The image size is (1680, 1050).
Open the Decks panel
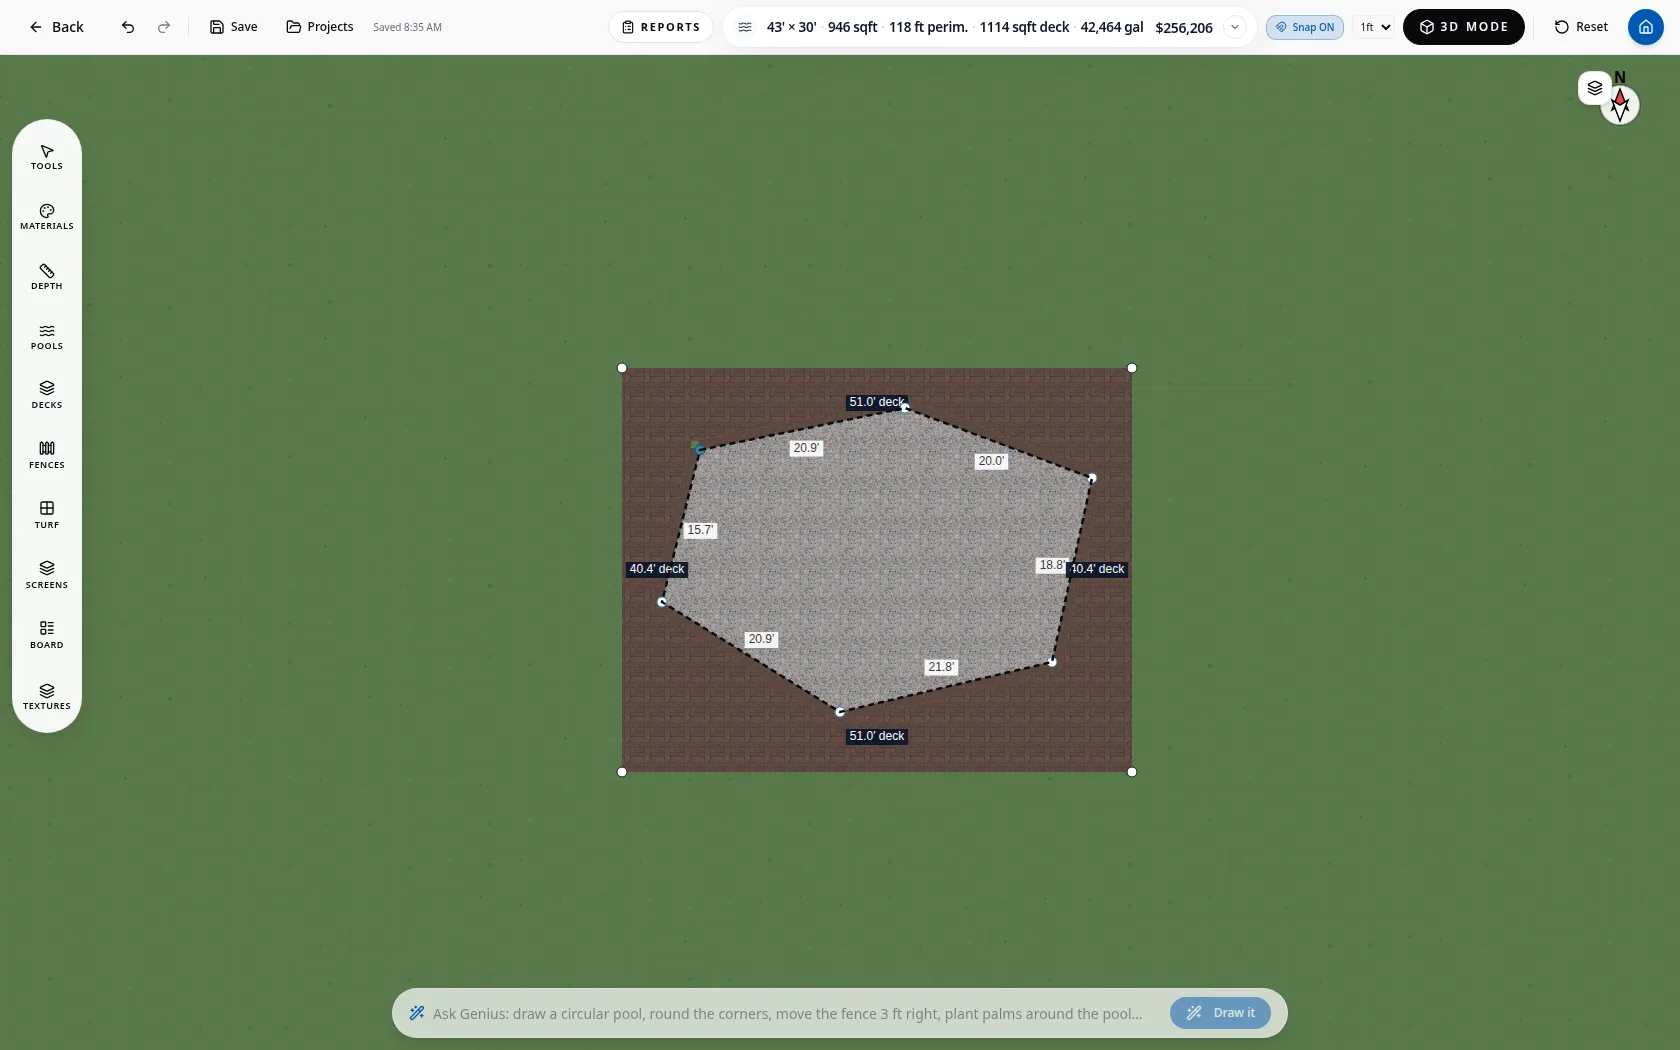47,396
